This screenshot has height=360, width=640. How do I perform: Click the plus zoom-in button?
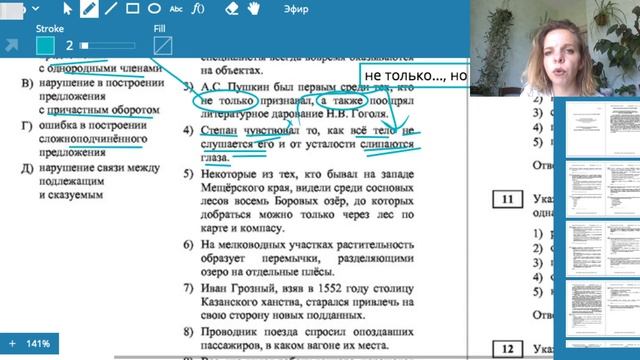click(12, 344)
